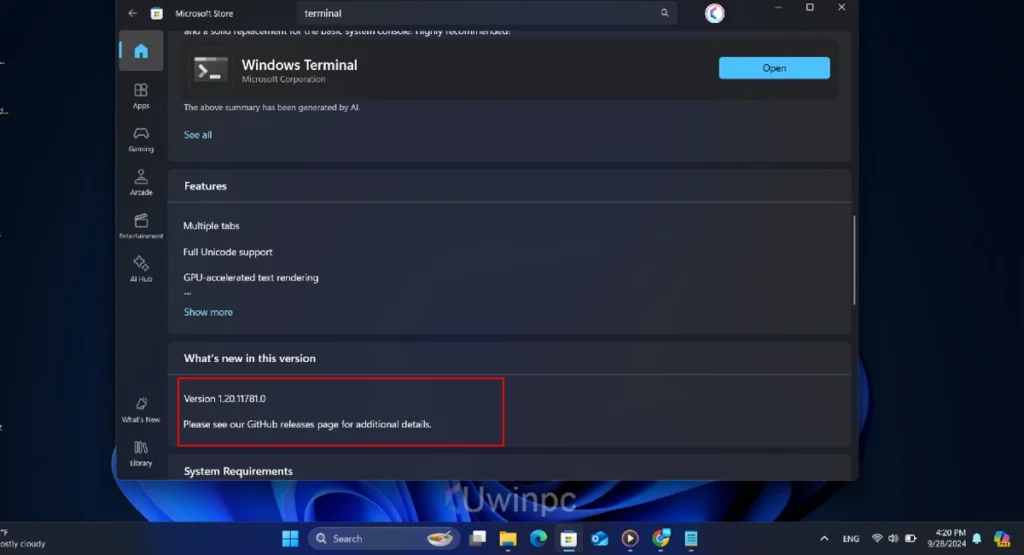
Task: Click AI-generated summary notice text
Action: 272,107
